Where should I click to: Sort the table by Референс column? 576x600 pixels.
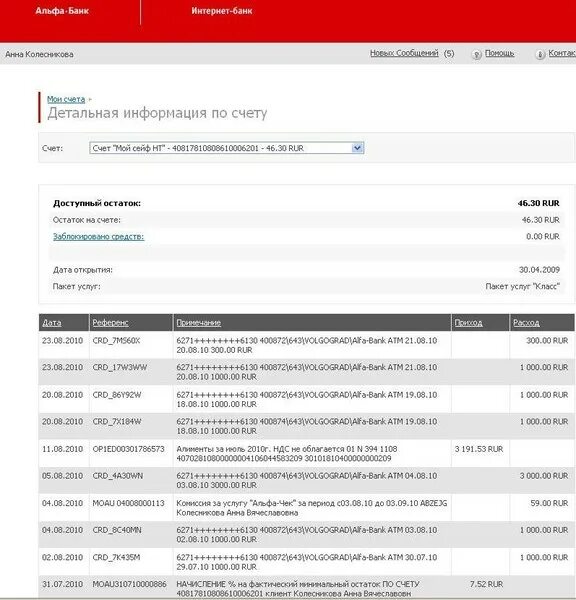[110, 323]
